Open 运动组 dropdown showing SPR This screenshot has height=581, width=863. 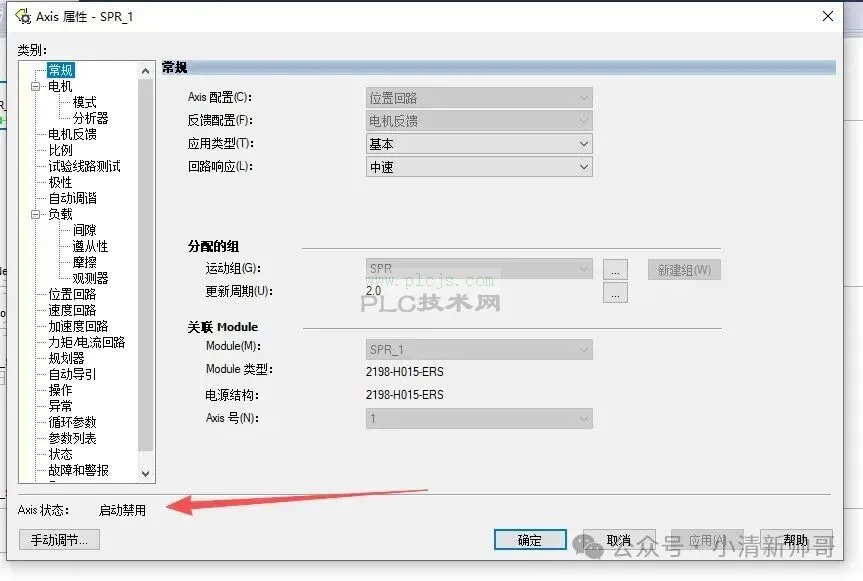(479, 268)
